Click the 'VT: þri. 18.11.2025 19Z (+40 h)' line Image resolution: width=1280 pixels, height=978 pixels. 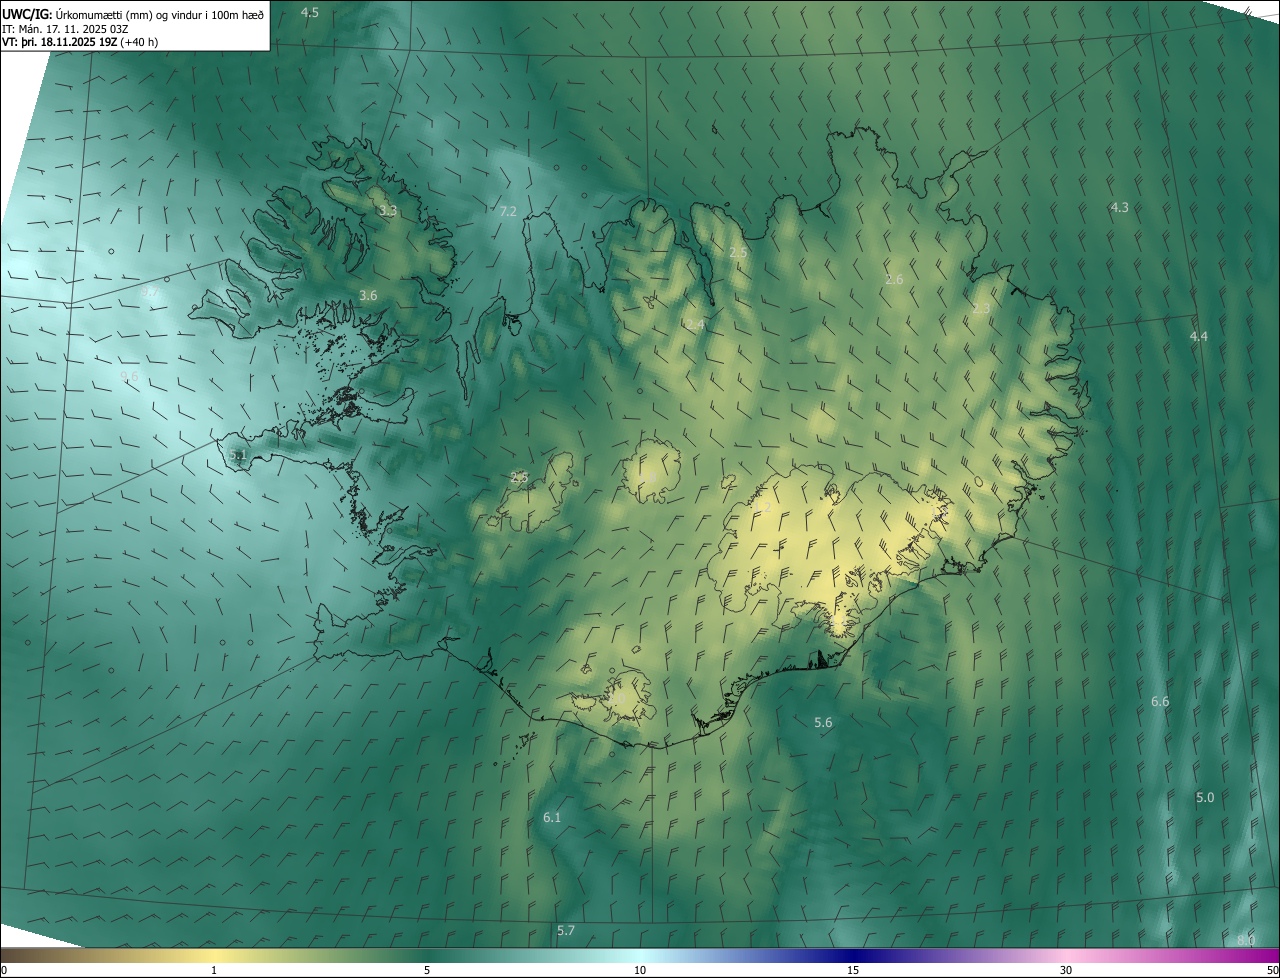80,42
